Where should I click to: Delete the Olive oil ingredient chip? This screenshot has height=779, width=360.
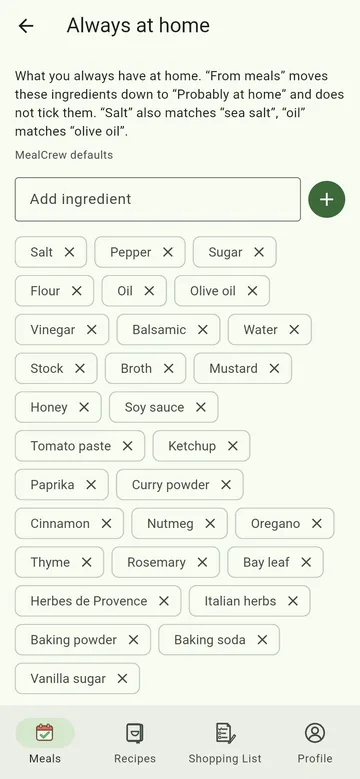tap(252, 291)
